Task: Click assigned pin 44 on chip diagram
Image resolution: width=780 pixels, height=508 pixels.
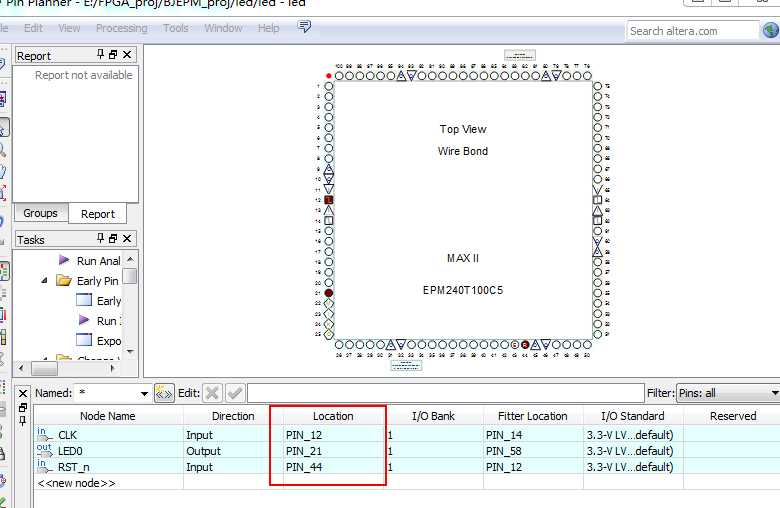Action: click(525, 344)
